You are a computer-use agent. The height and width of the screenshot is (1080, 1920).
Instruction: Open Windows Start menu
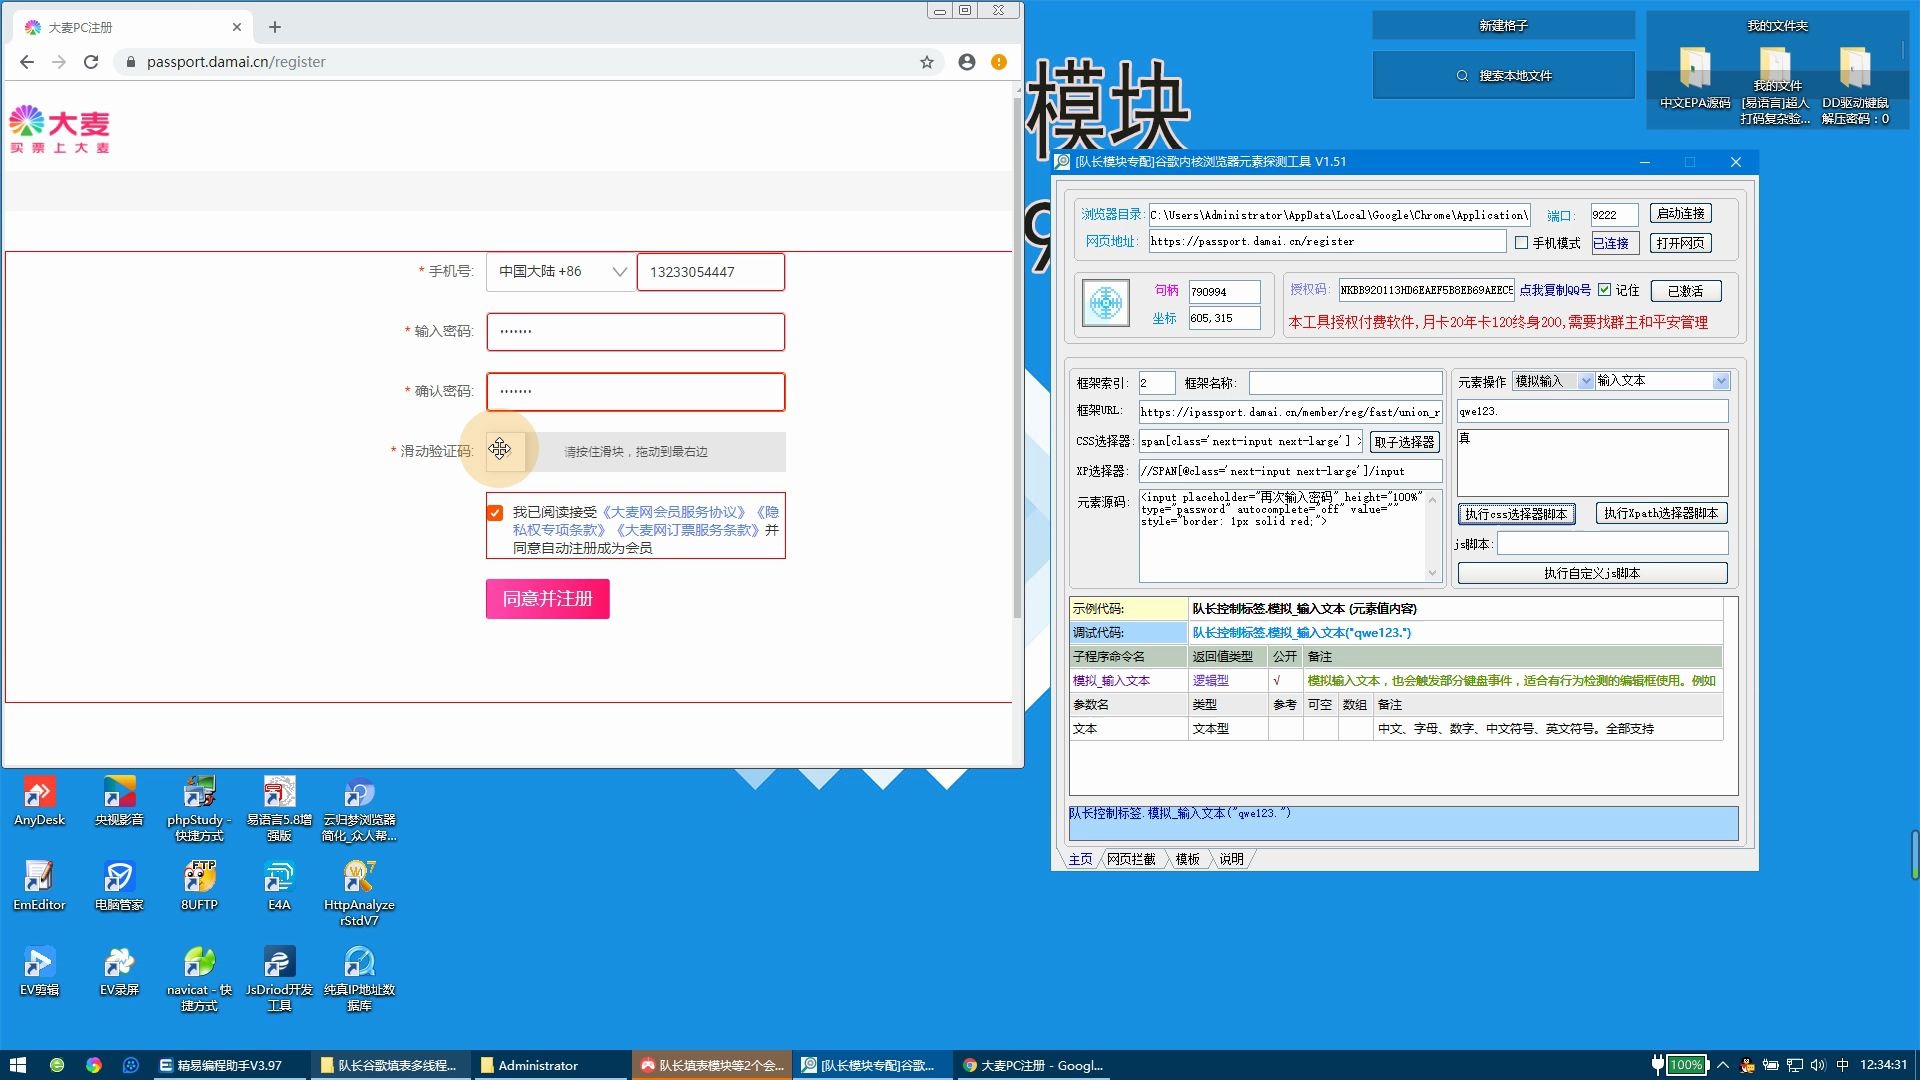(x=17, y=1065)
